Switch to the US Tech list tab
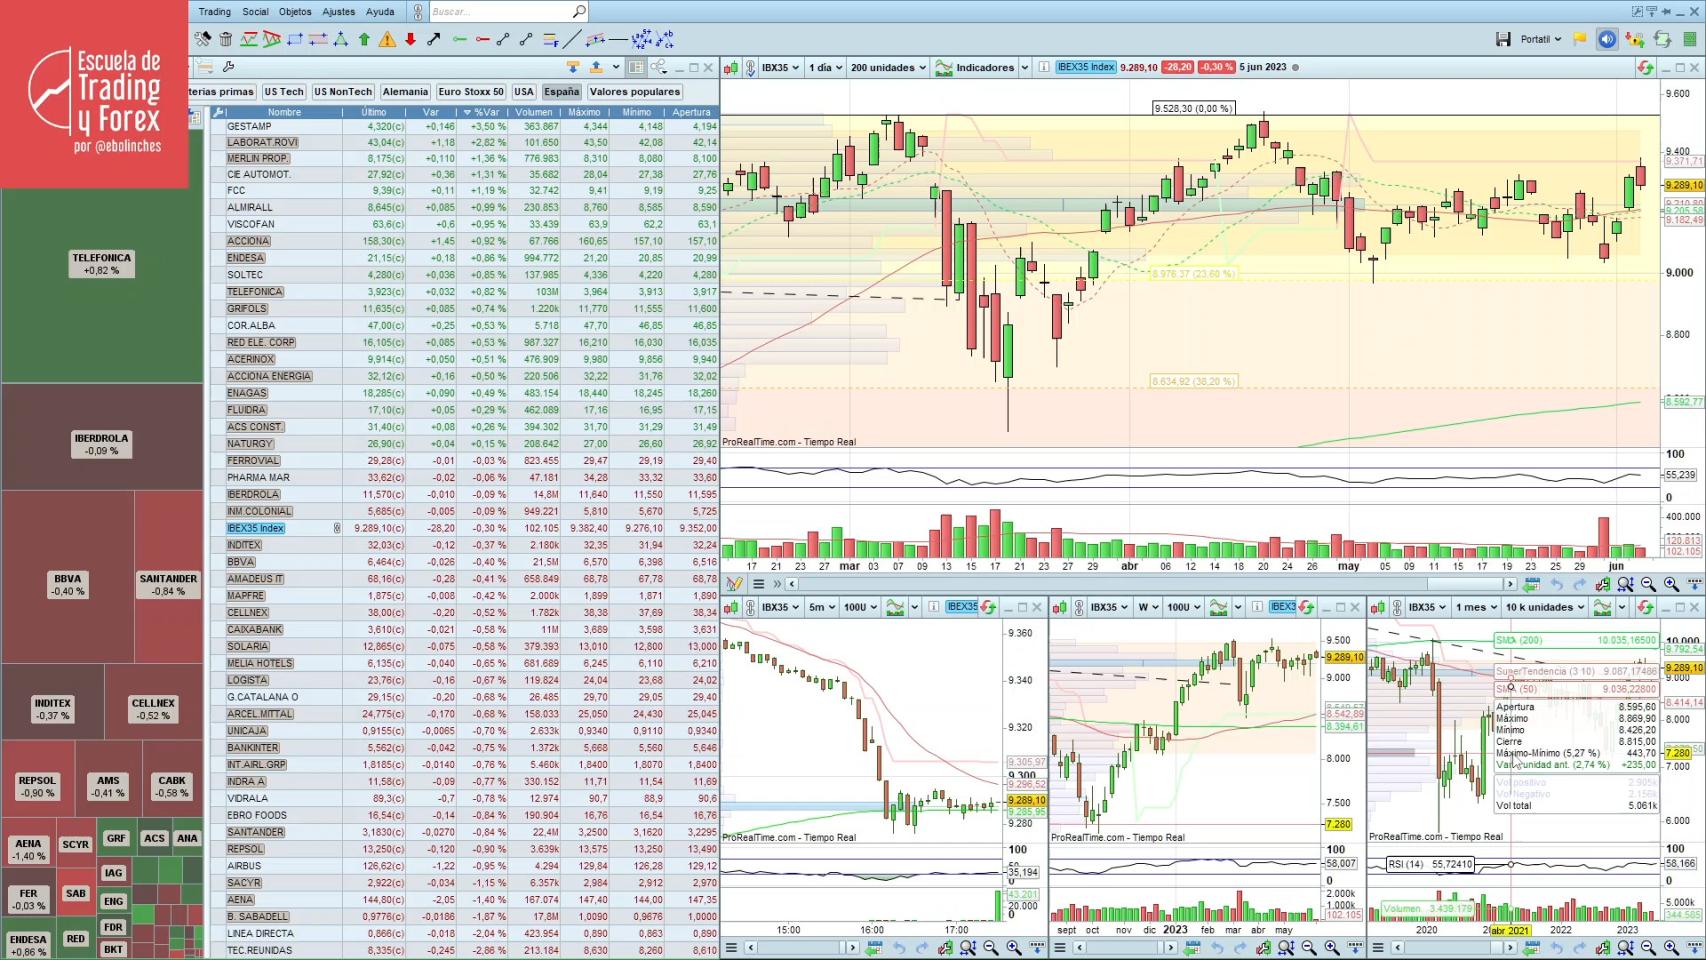 pos(284,91)
